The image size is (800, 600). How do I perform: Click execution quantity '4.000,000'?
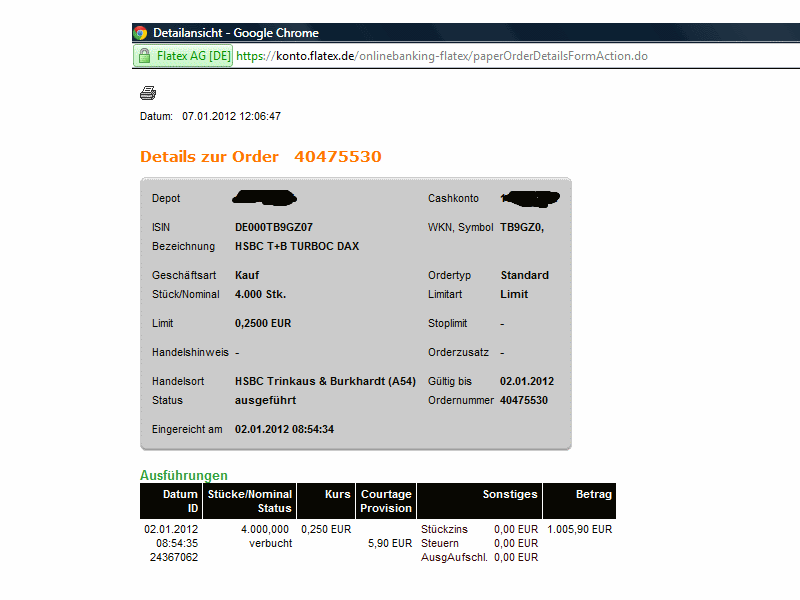(x=265, y=529)
